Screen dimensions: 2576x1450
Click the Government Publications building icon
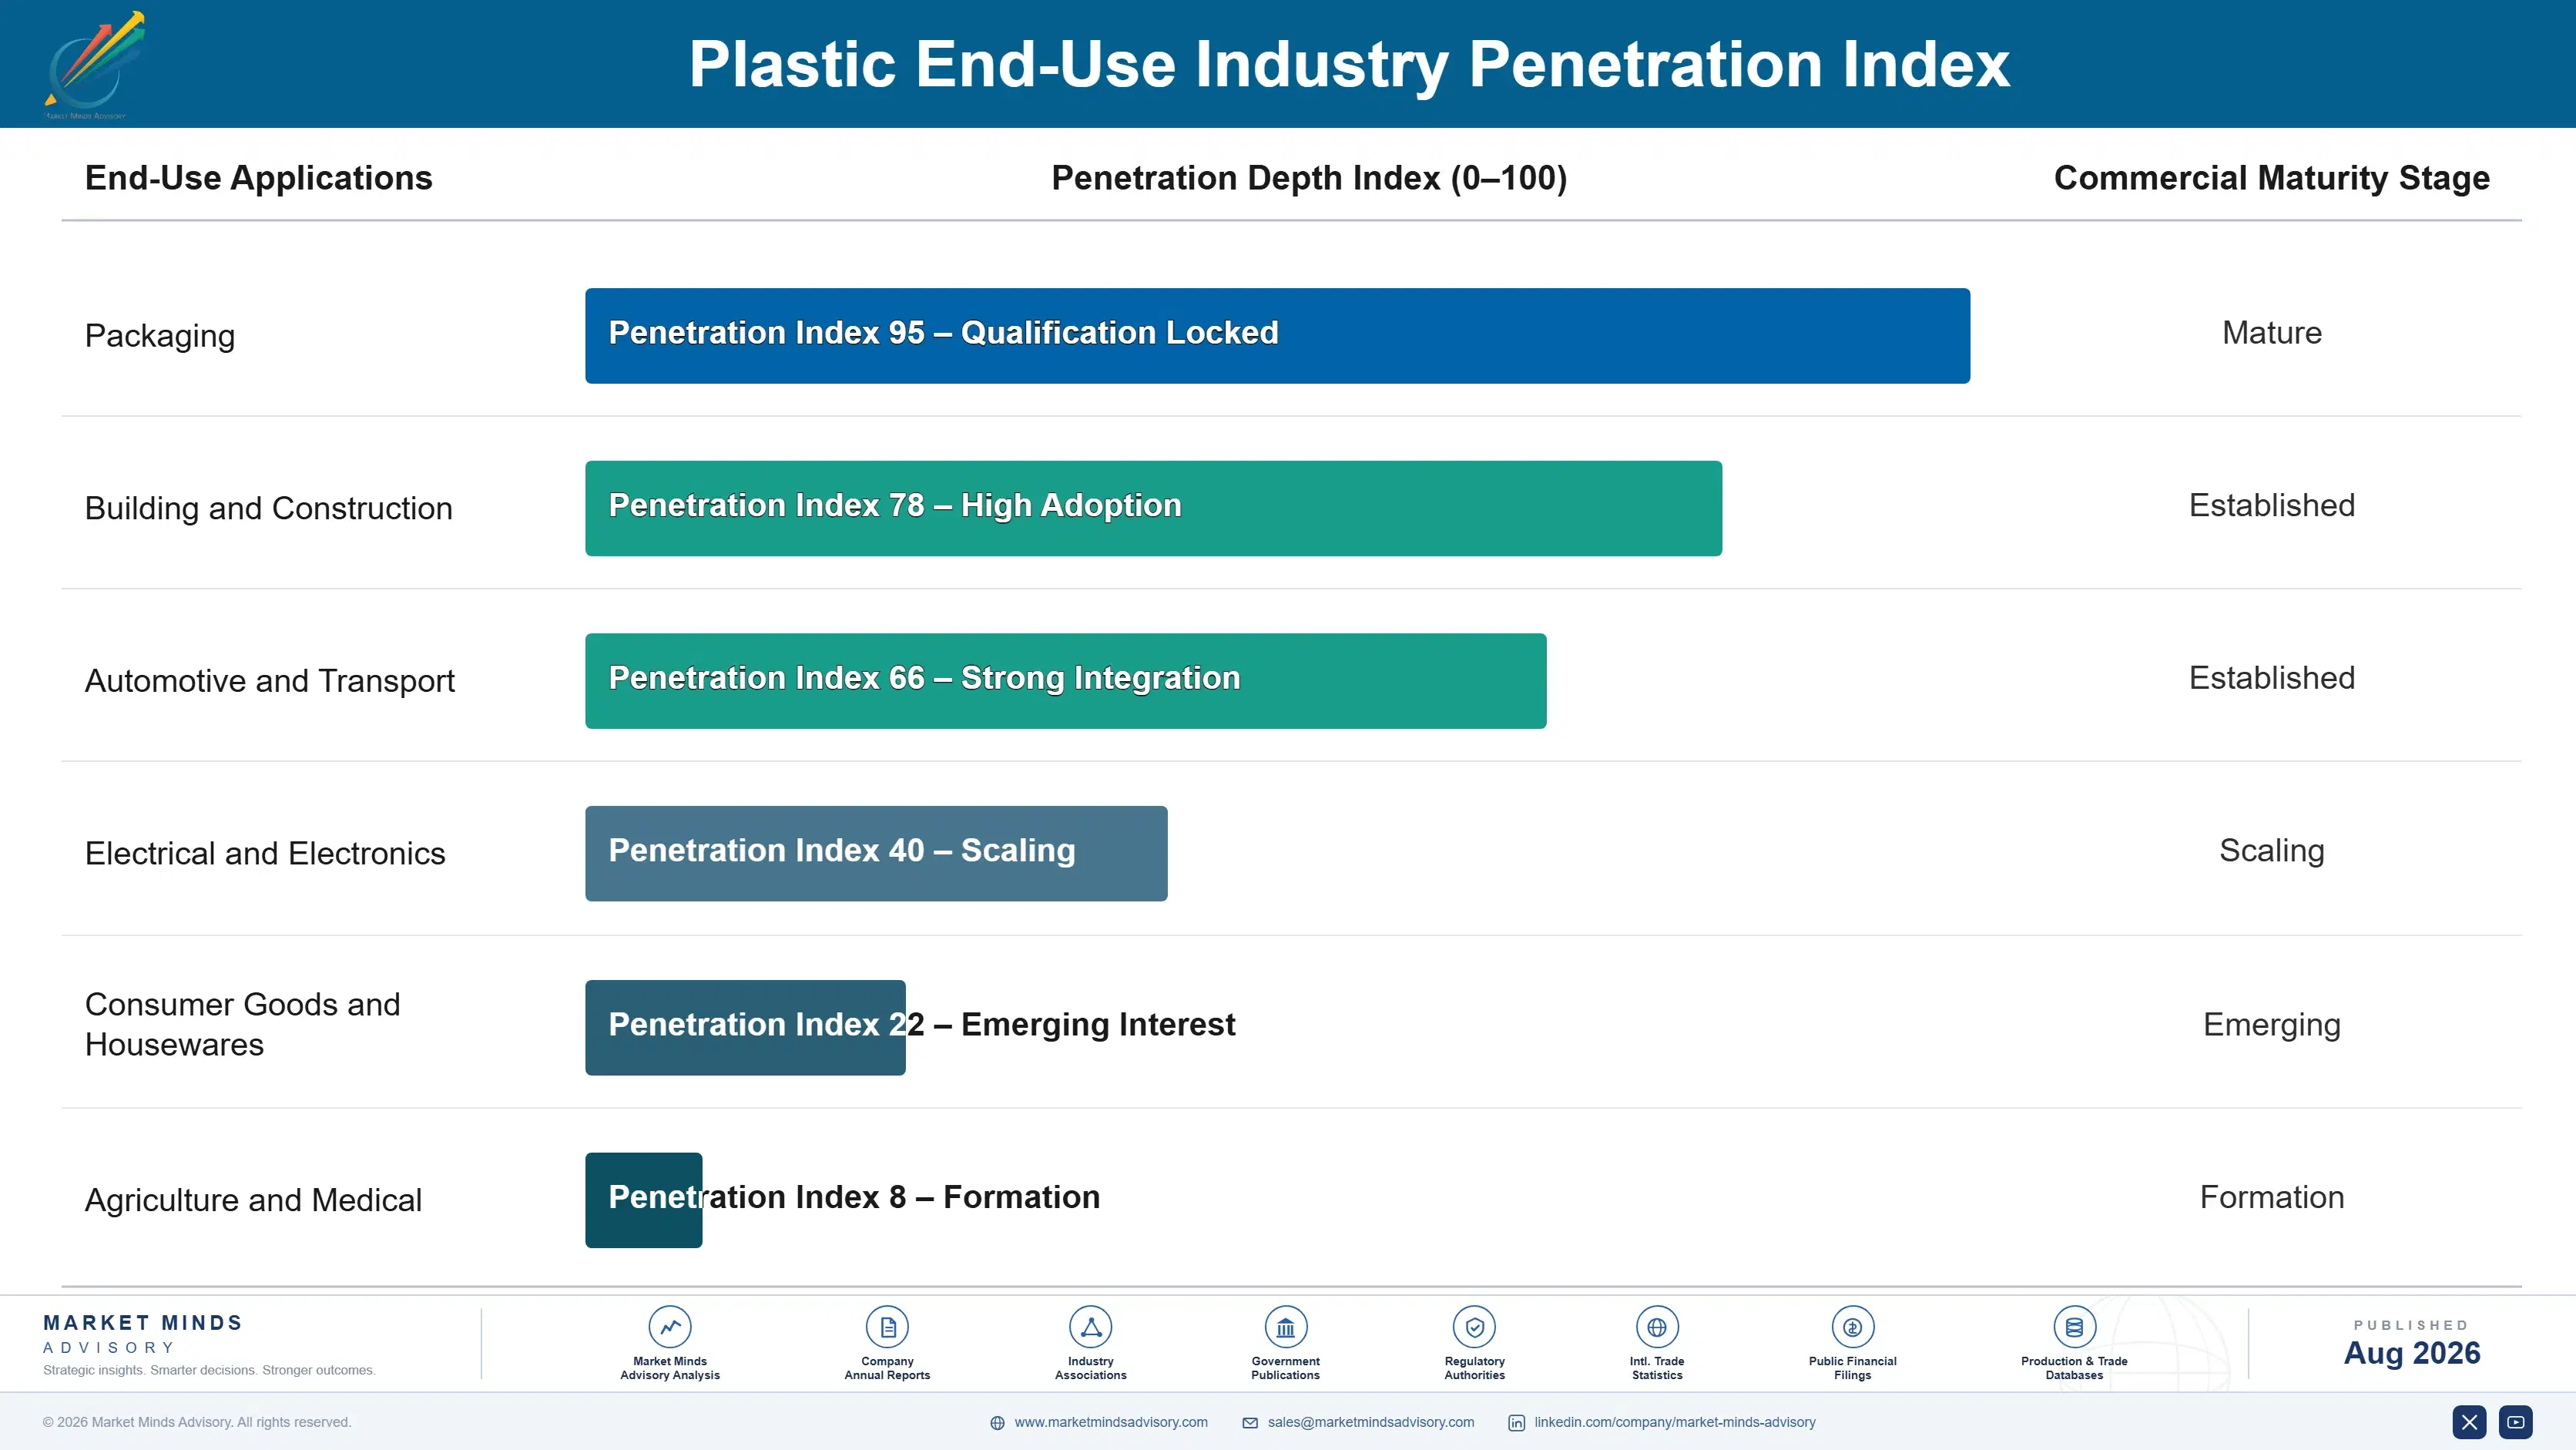click(x=1285, y=1327)
